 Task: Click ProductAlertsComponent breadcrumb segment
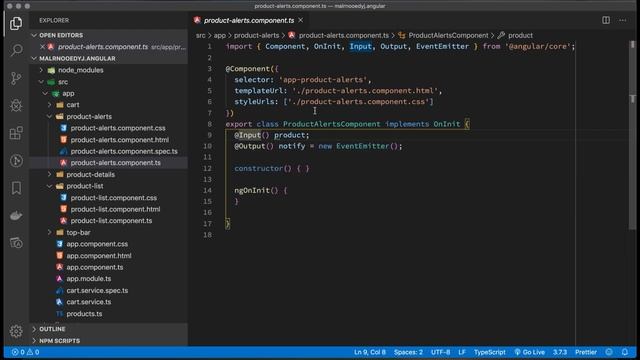[443, 36]
